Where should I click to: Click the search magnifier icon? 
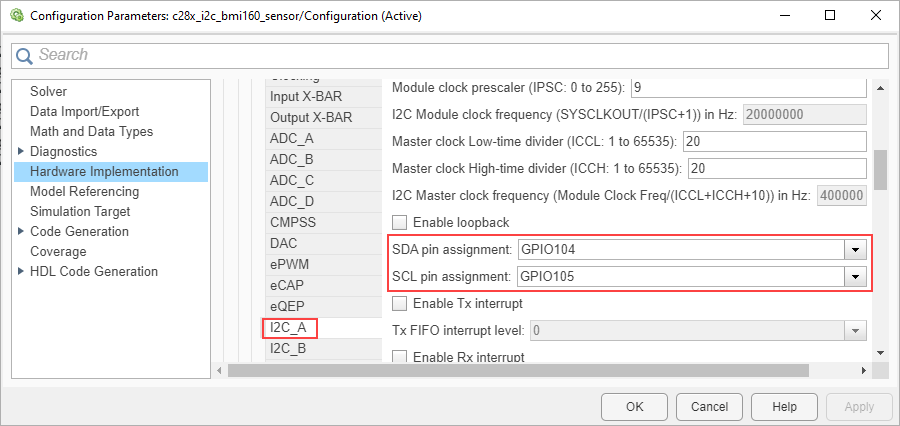point(24,55)
